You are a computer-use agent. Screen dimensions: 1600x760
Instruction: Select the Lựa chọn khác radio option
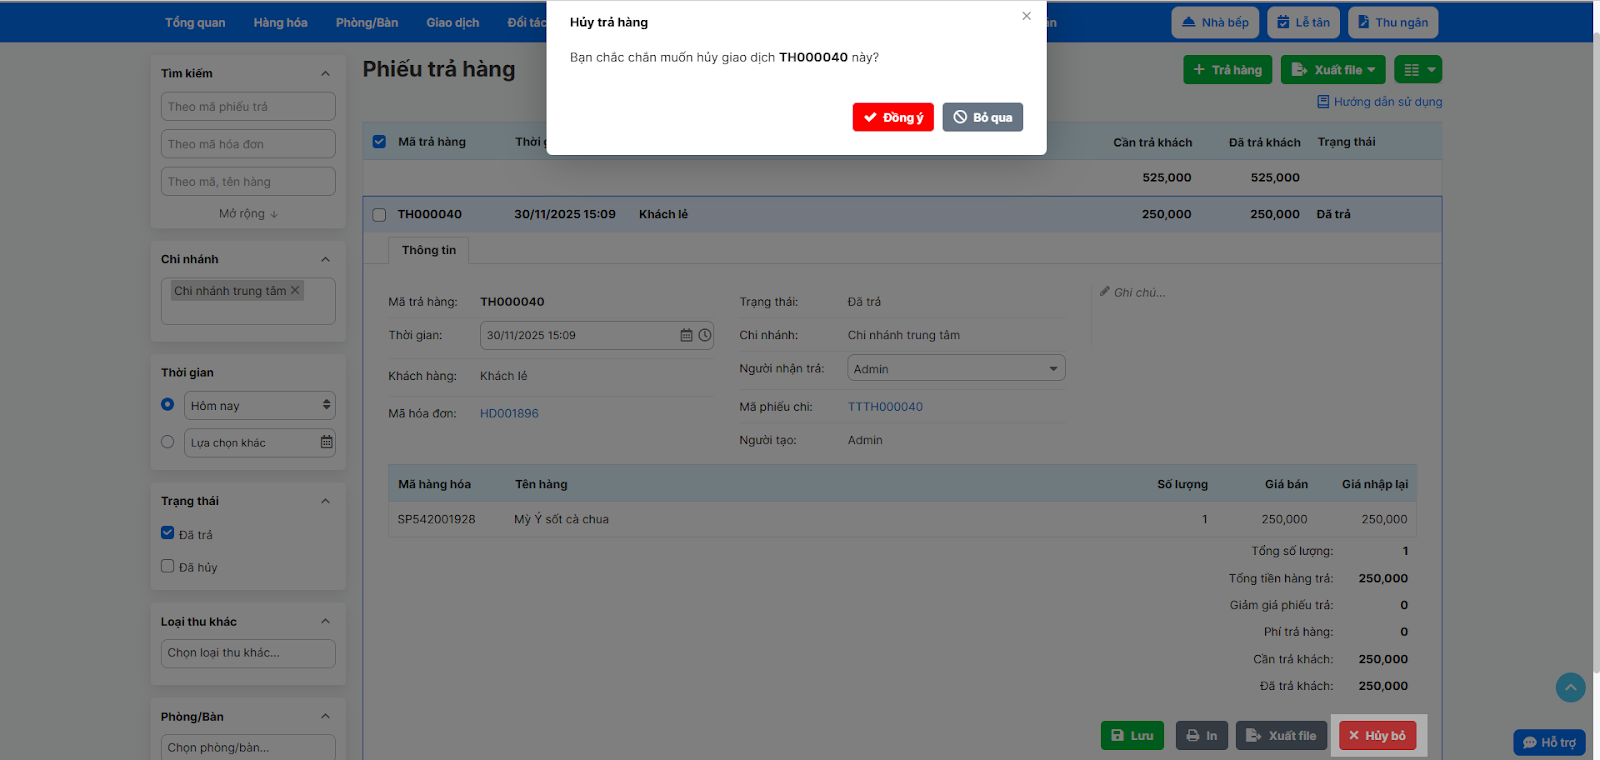coord(168,442)
